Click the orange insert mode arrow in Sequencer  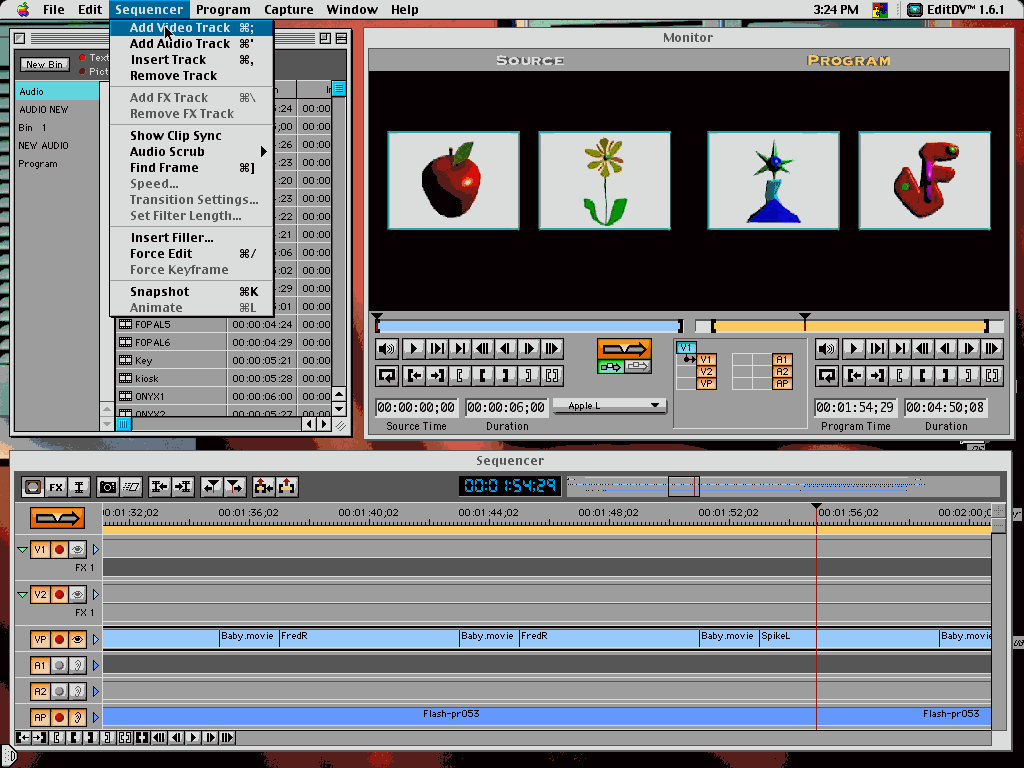click(x=57, y=519)
